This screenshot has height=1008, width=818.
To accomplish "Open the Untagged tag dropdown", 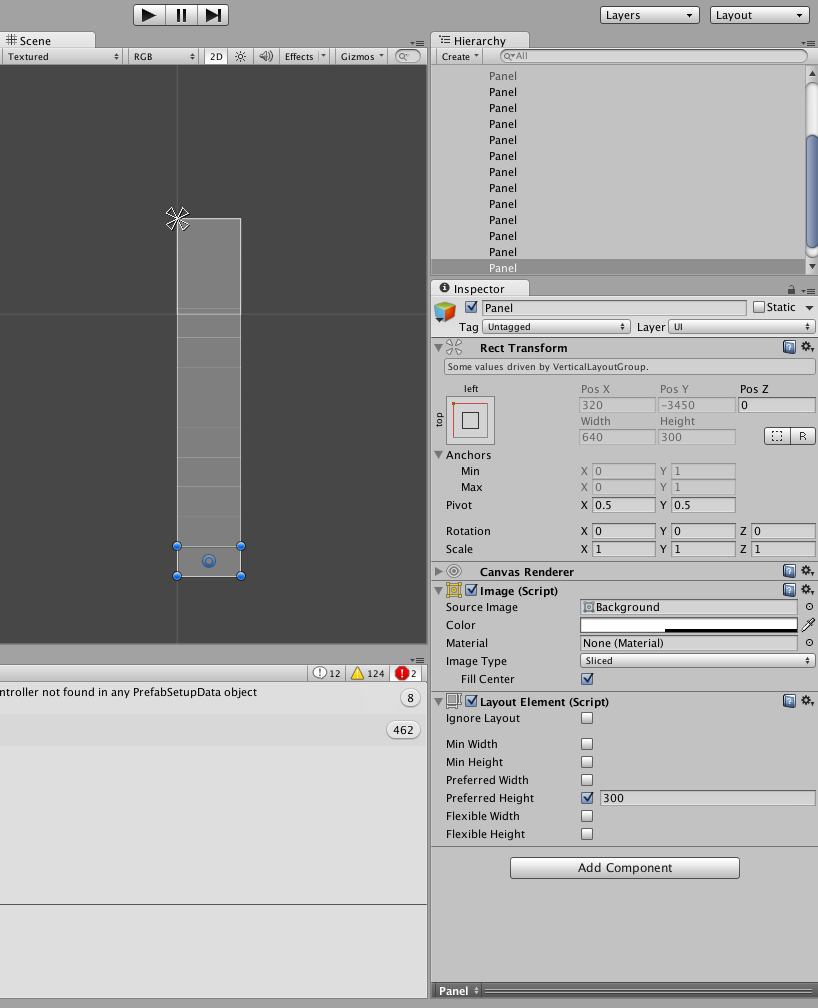I will [556, 326].
